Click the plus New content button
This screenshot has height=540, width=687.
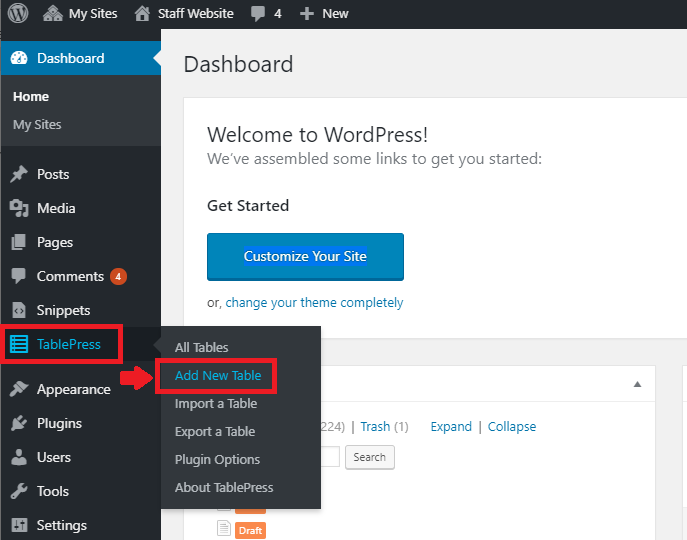click(x=324, y=14)
